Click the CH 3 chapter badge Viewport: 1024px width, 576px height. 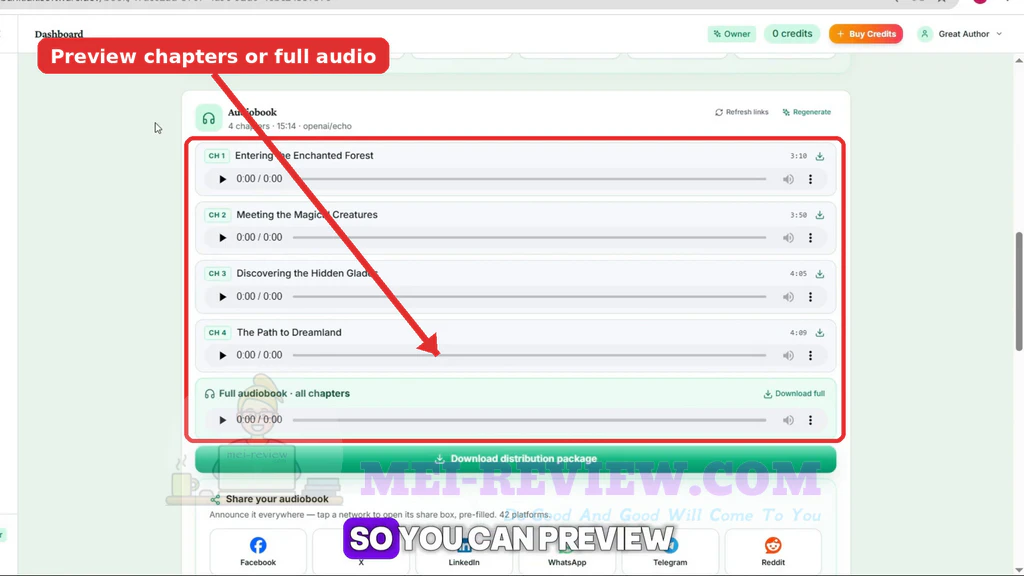coord(217,274)
